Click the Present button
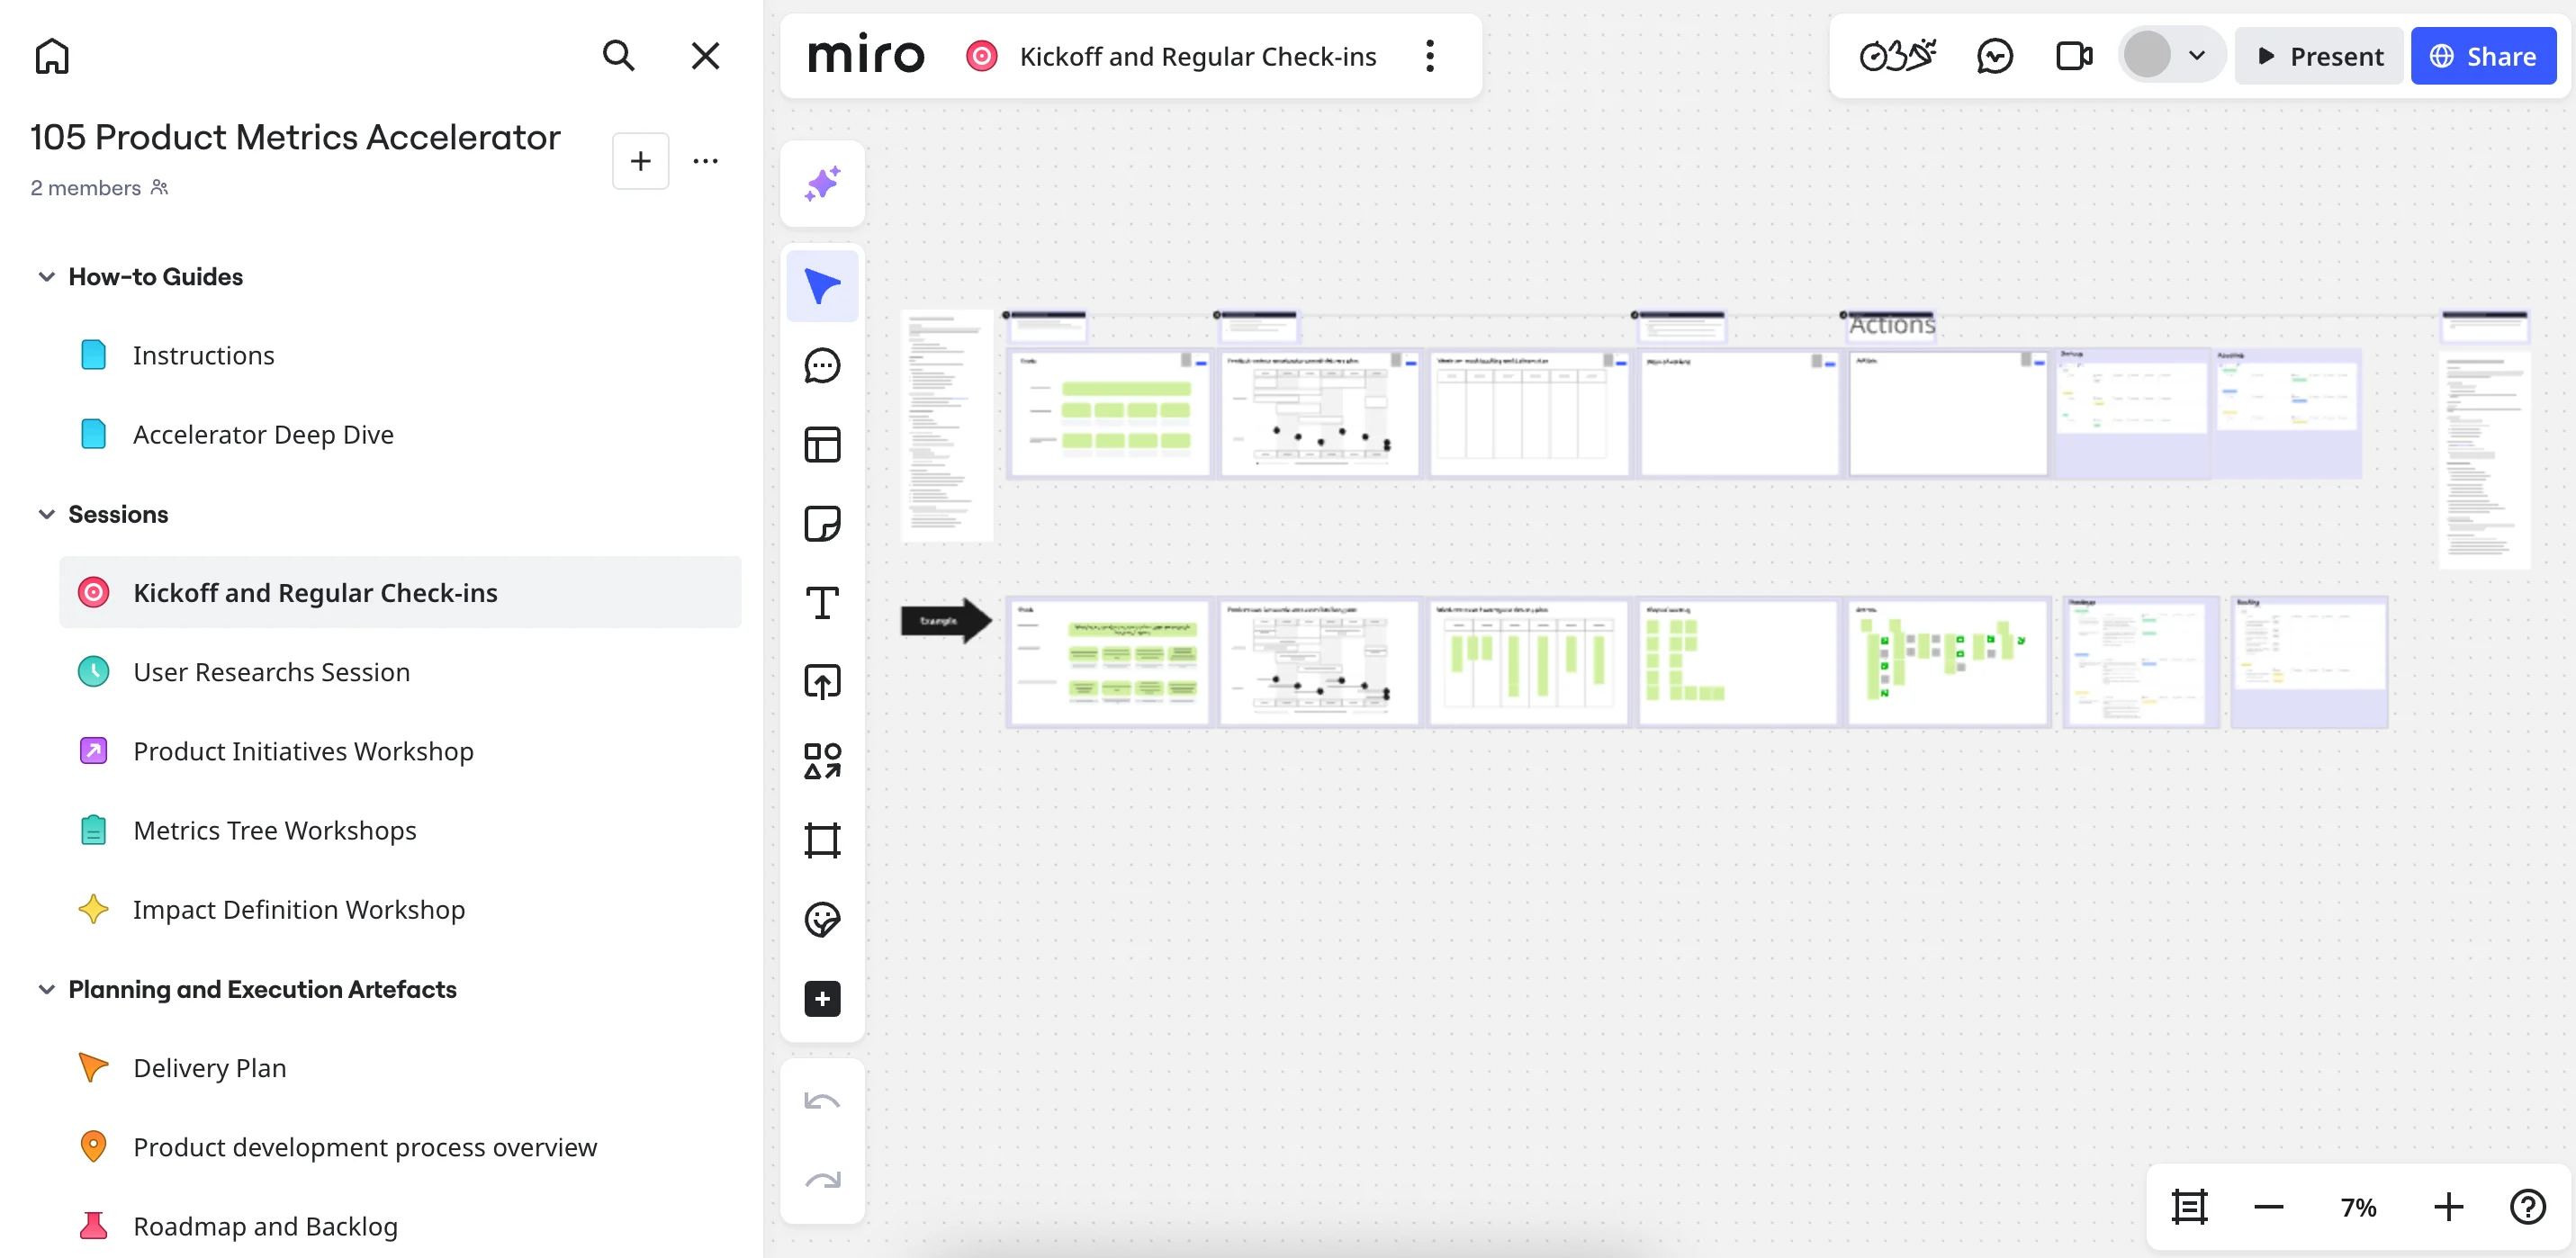2576x1258 pixels. click(2320, 56)
